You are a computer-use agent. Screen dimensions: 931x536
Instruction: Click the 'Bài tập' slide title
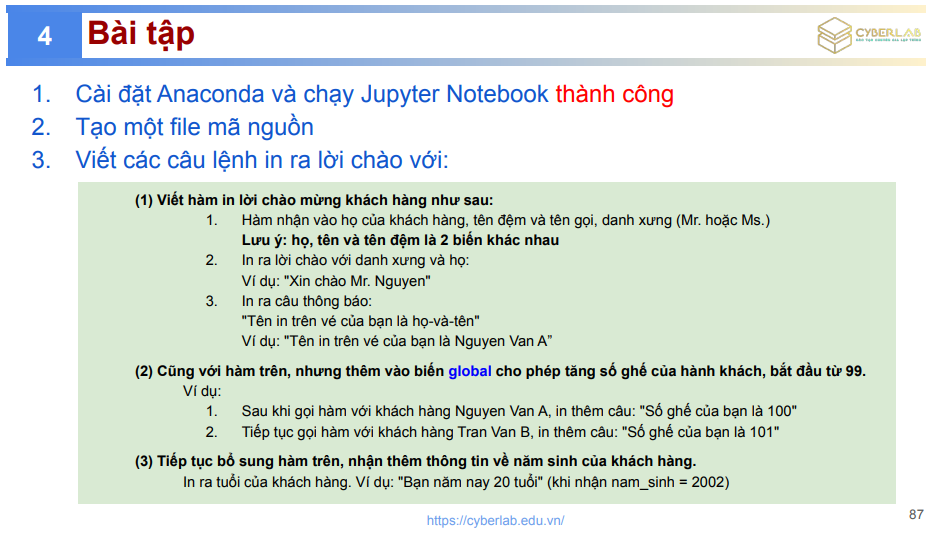141,34
